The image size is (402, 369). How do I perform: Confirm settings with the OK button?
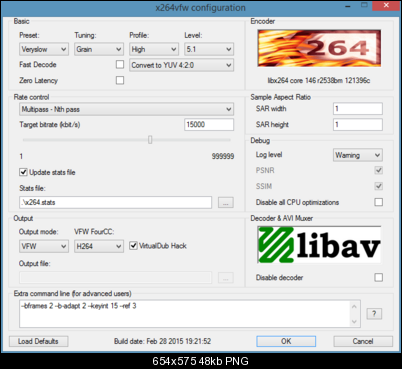(x=286, y=341)
